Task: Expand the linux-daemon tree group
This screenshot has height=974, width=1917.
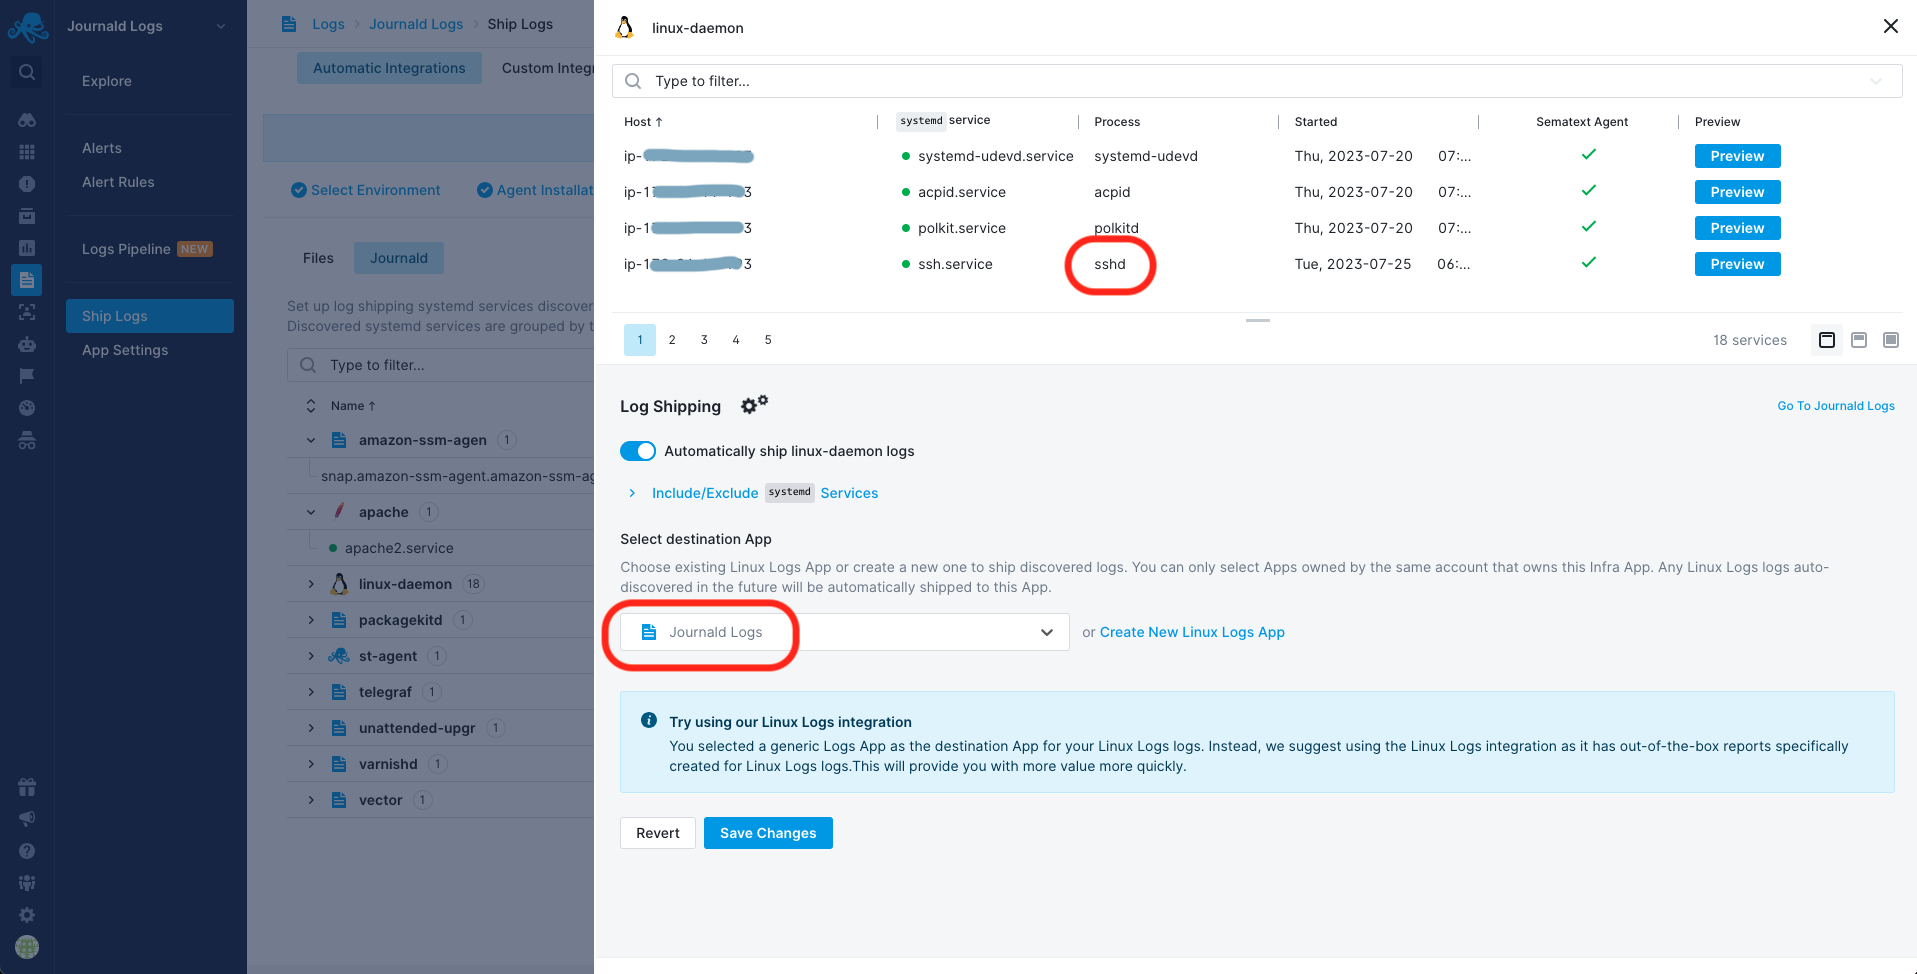Action: pos(311,584)
